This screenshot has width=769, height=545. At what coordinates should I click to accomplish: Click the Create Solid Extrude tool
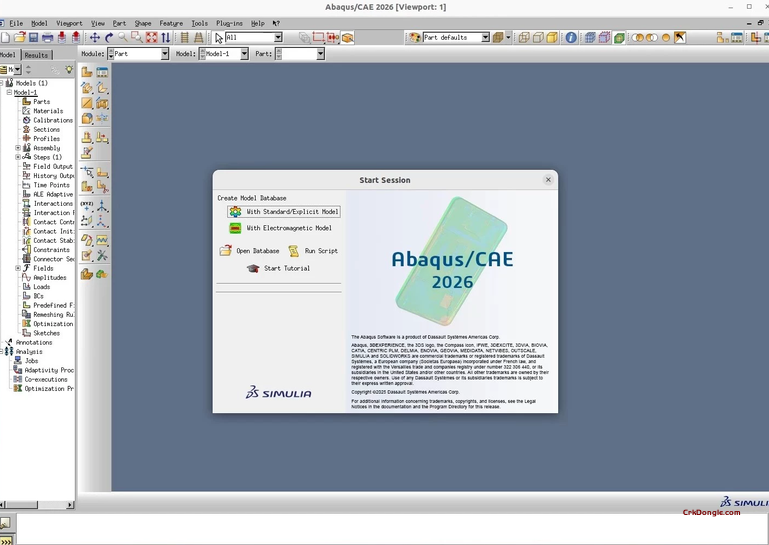(x=87, y=88)
